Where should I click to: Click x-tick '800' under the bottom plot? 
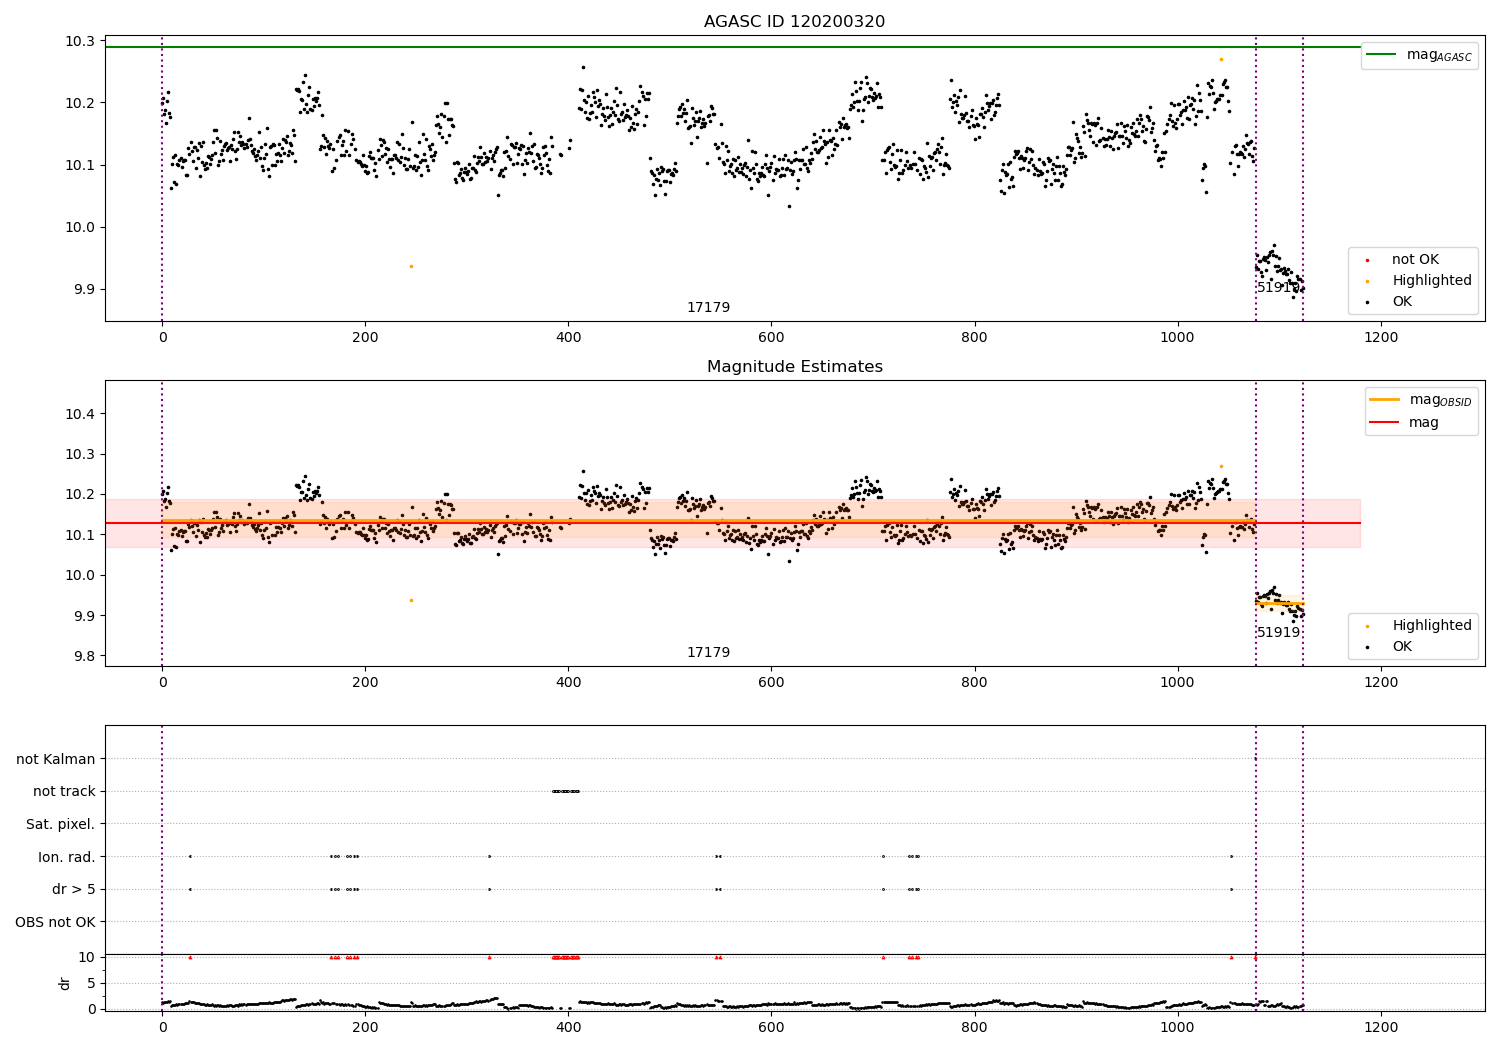[974, 1028]
